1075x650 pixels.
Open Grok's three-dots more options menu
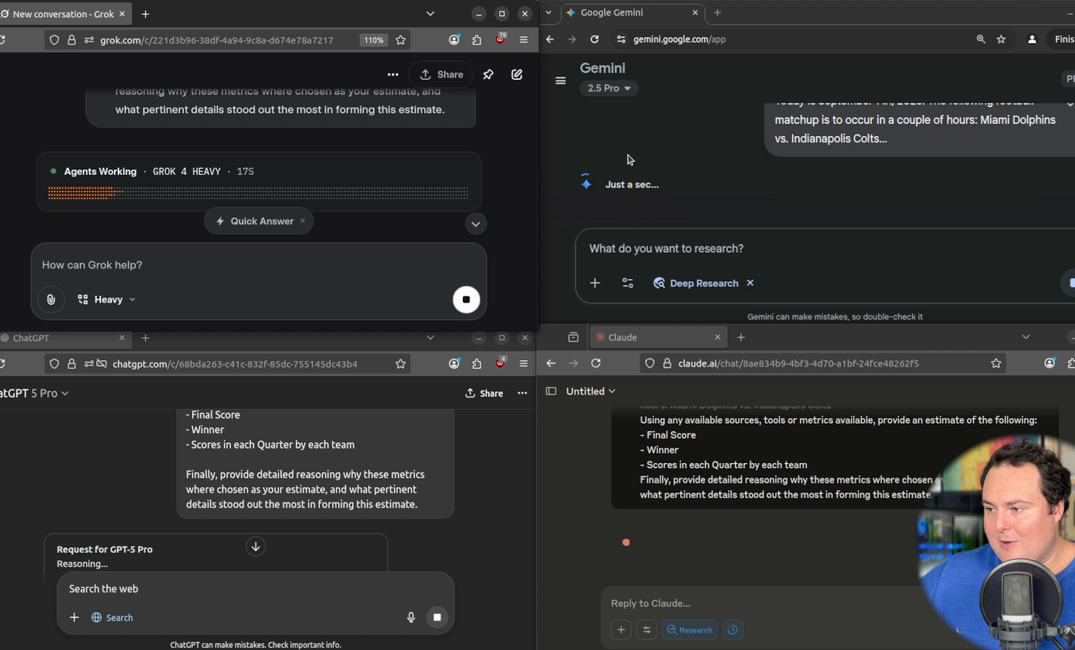393,75
